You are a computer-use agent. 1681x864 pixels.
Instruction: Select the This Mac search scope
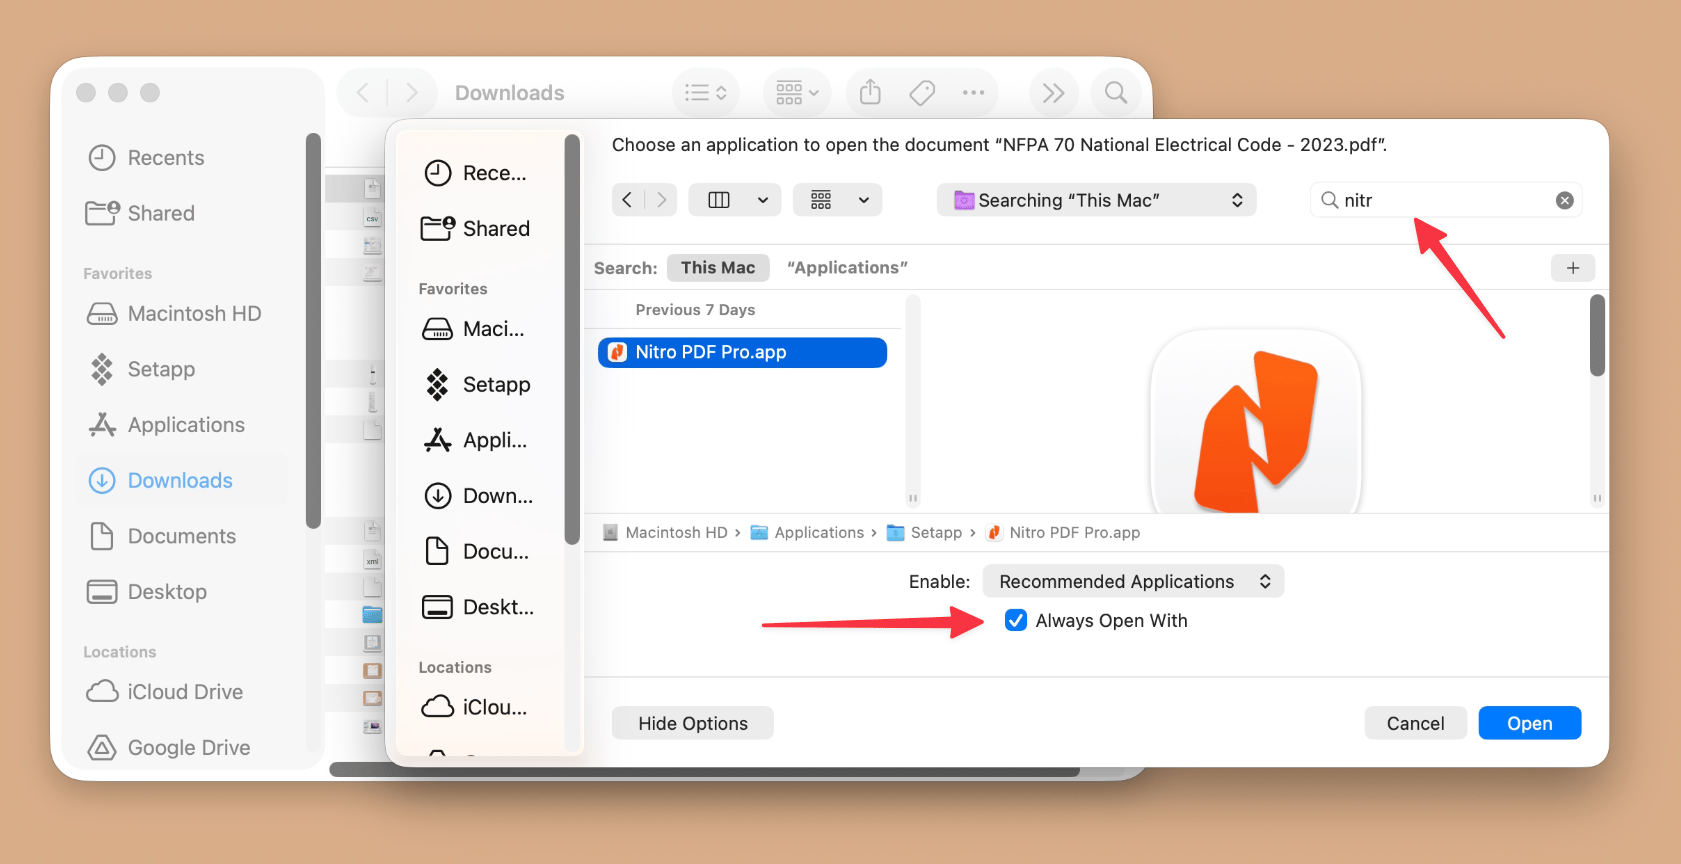coord(718,267)
